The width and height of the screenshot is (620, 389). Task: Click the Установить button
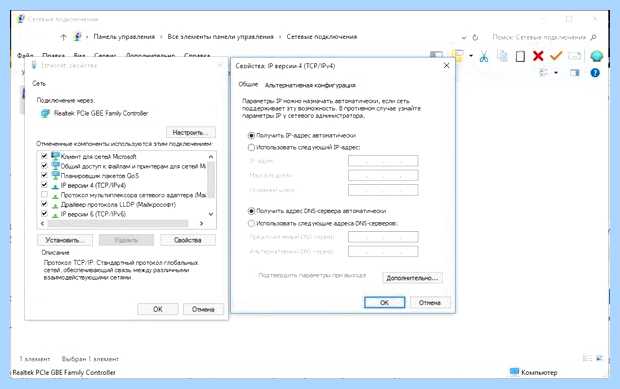[65, 240]
